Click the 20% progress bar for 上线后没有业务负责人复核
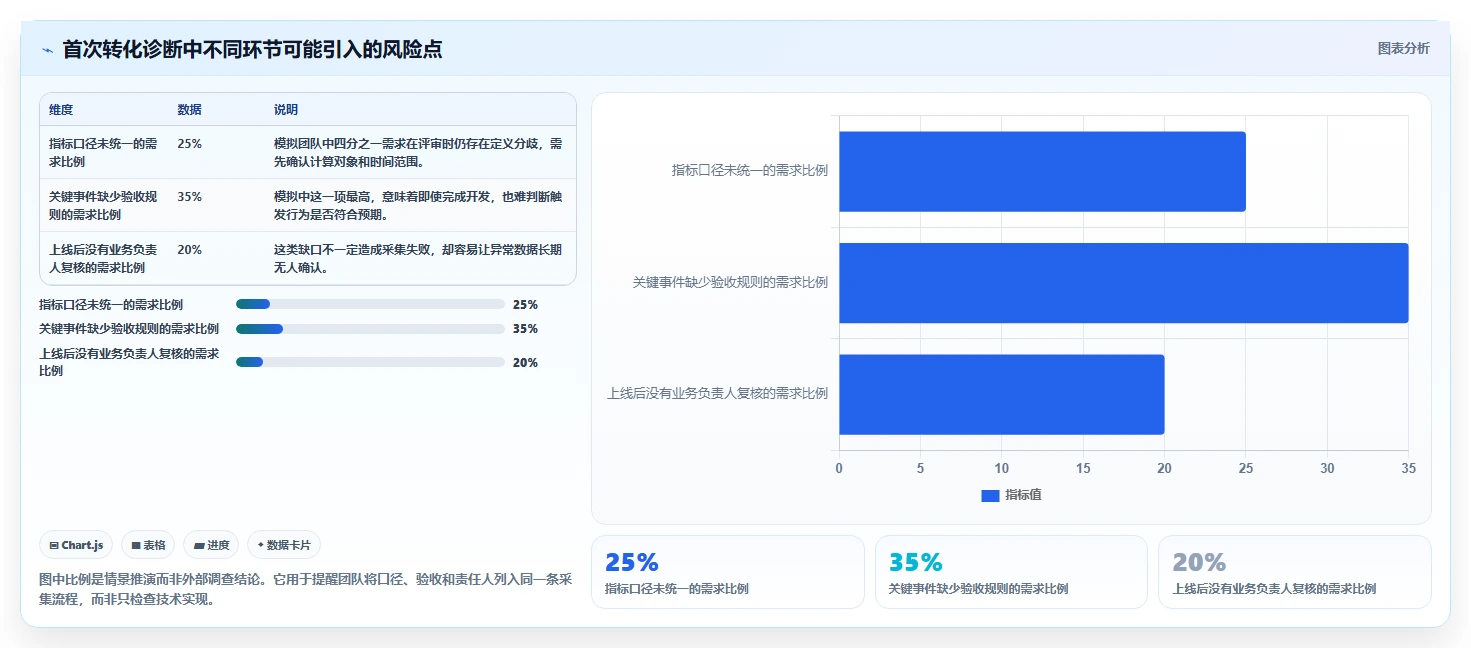1471x648 pixels. pos(370,362)
